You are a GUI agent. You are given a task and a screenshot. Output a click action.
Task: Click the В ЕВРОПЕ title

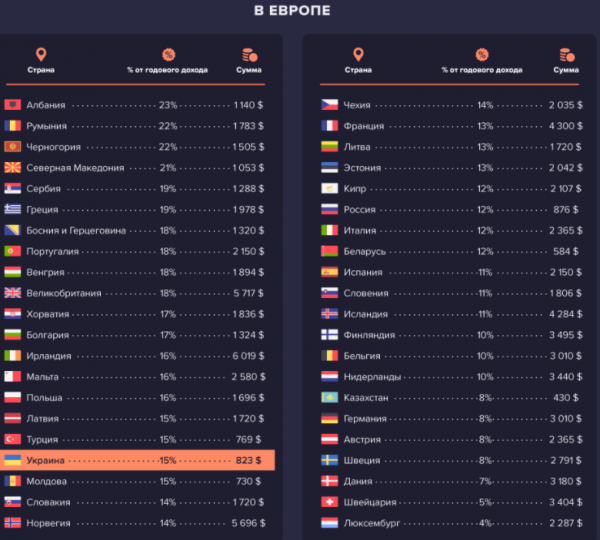click(292, 11)
